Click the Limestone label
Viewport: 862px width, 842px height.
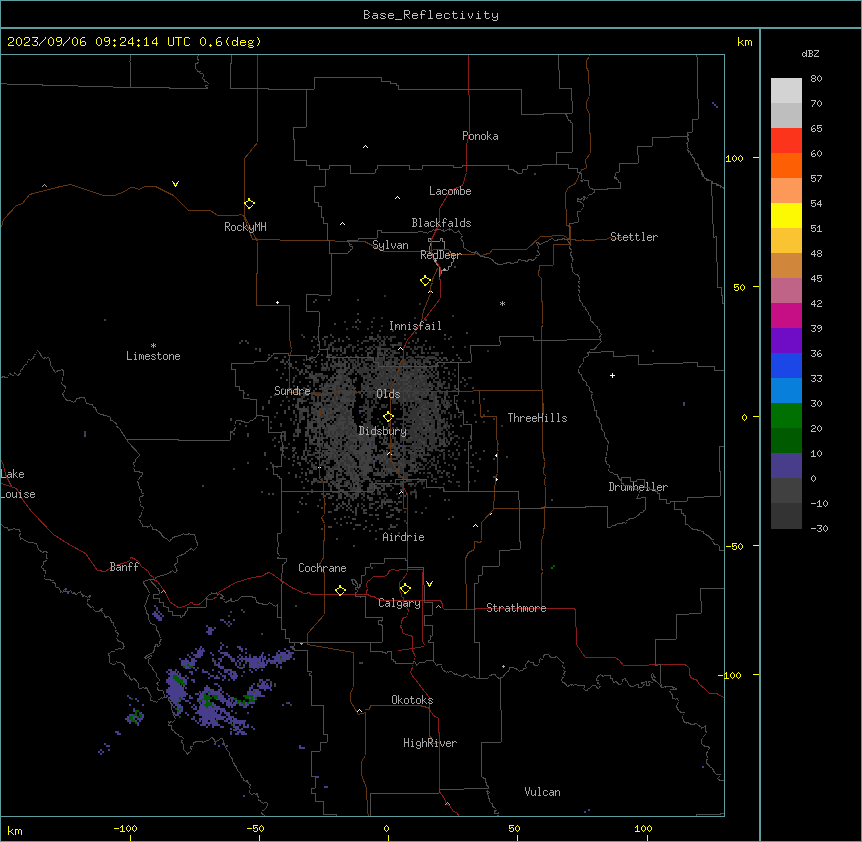(x=153, y=356)
